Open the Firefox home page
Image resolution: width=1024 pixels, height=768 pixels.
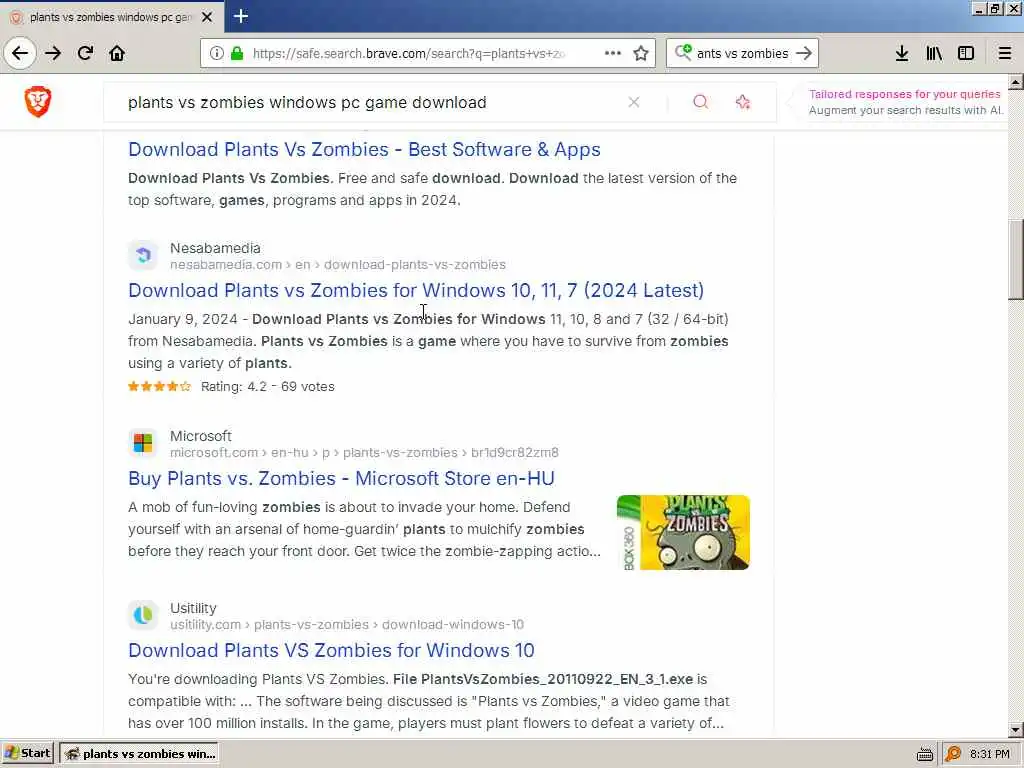coord(117,53)
